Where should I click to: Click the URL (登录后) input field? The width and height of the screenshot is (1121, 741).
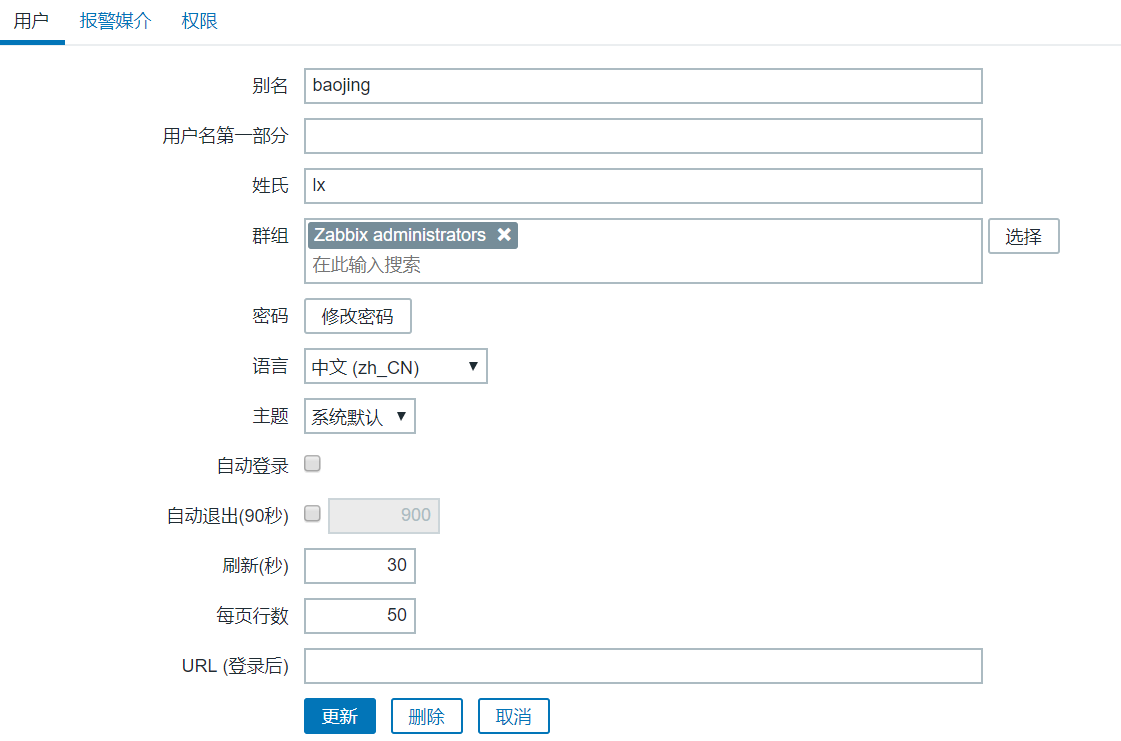click(x=642, y=666)
